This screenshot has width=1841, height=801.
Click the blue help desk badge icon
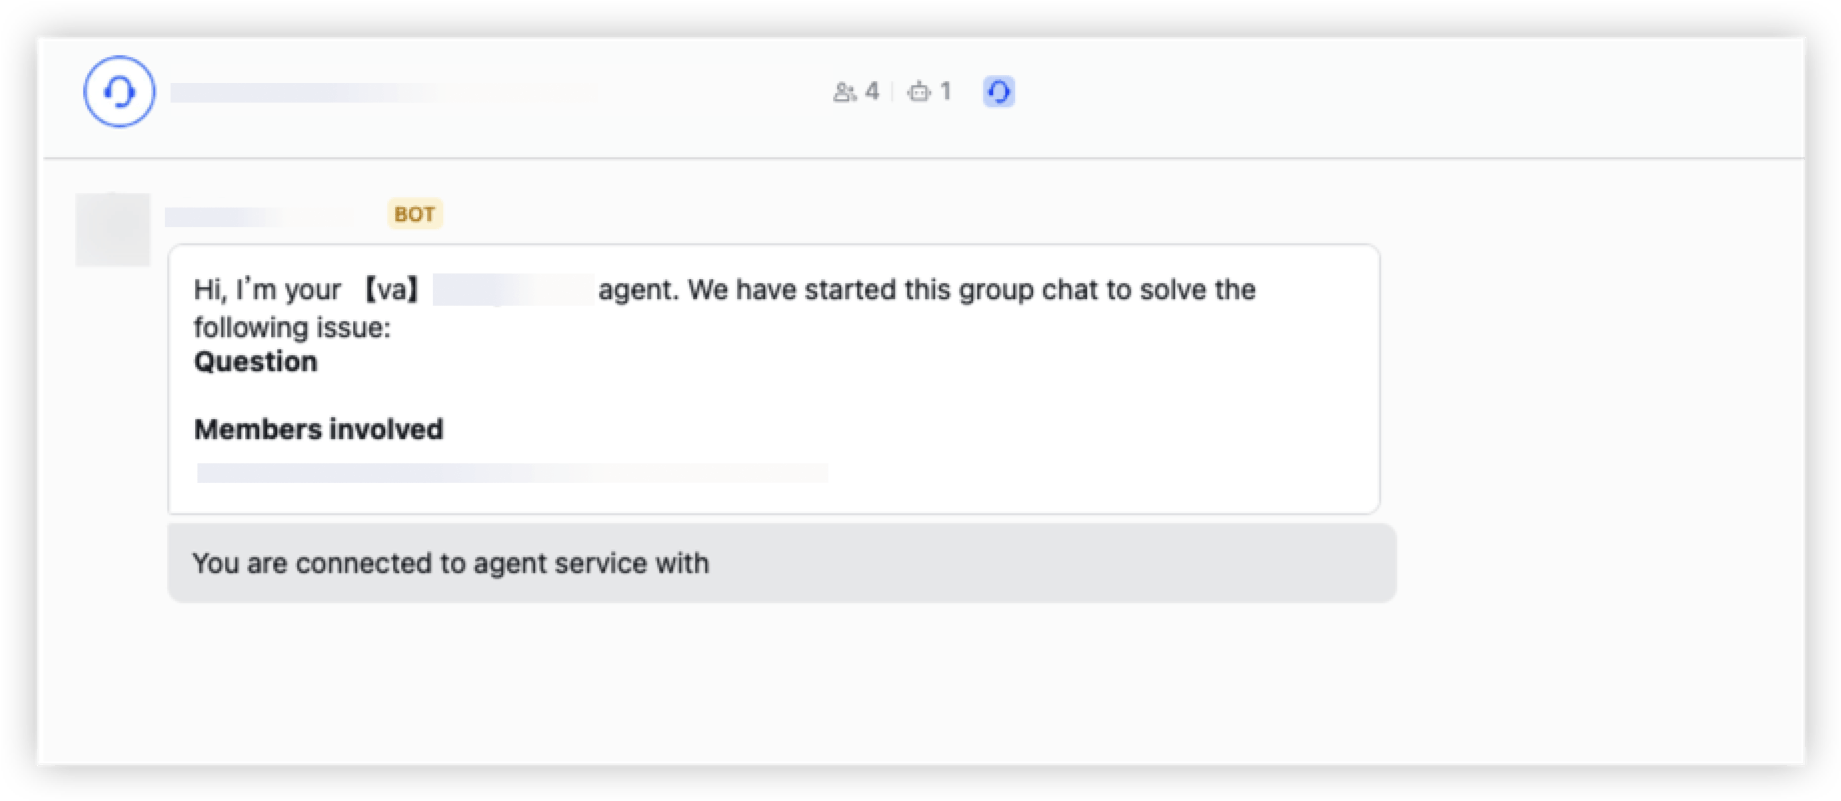[998, 92]
